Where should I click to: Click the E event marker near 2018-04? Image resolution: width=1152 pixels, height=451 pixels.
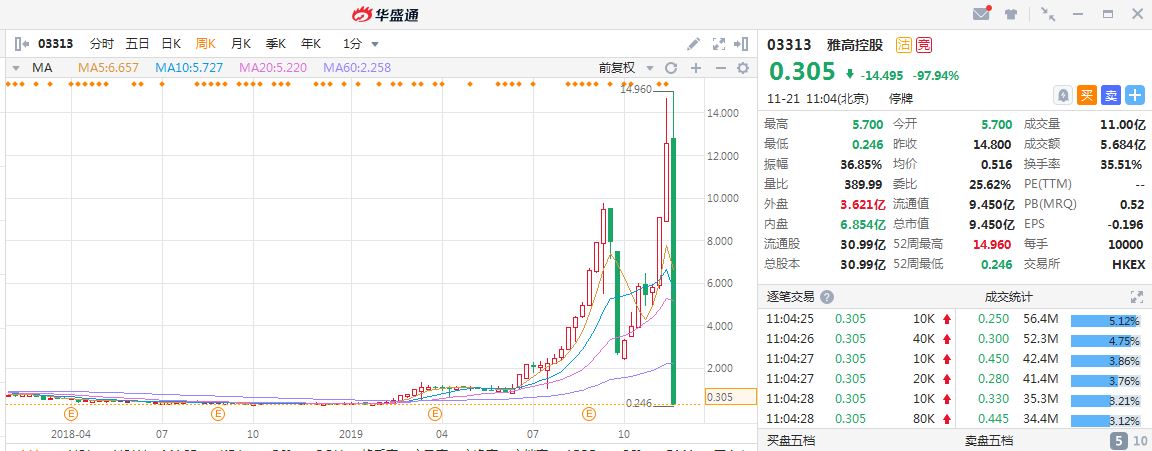(71, 414)
